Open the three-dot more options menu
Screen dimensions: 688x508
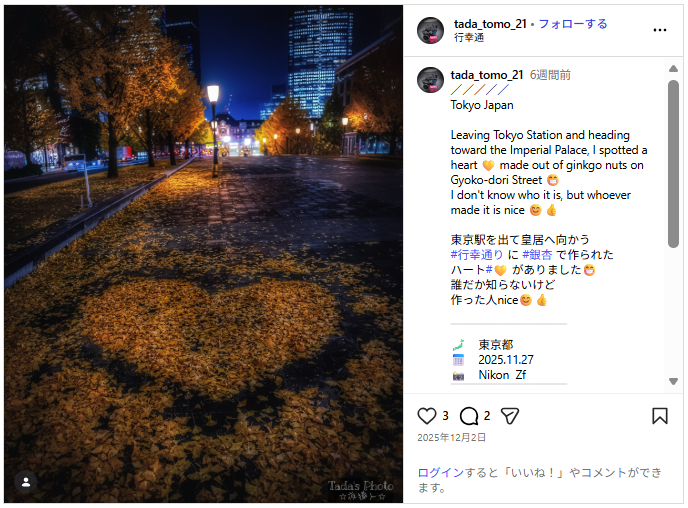659,30
